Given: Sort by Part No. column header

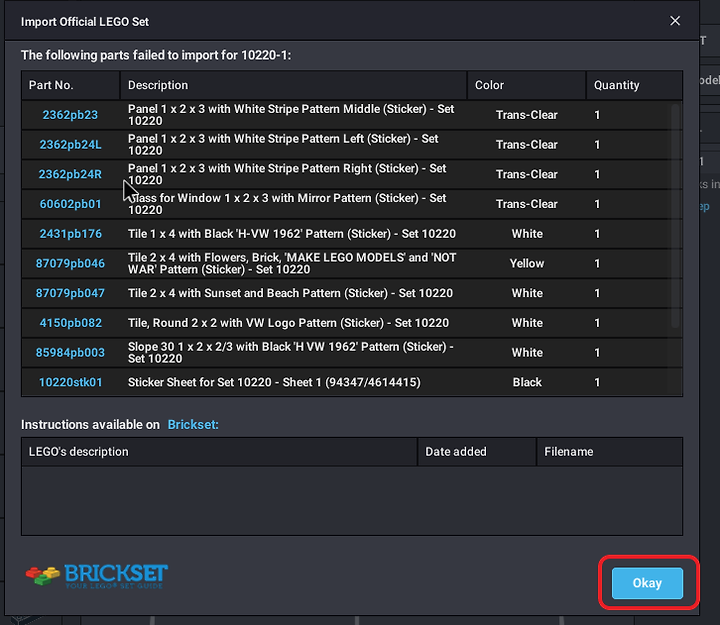Looking at the screenshot, I should pos(71,85).
